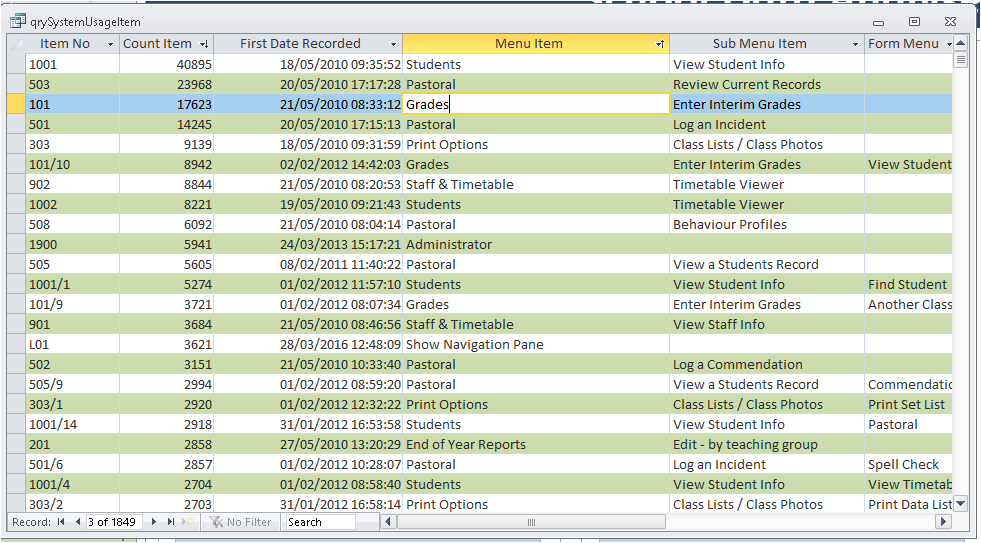Viewport: 981px width, 543px height.
Task: Open the Menu Item column filter dropdown
Action: [x=659, y=44]
